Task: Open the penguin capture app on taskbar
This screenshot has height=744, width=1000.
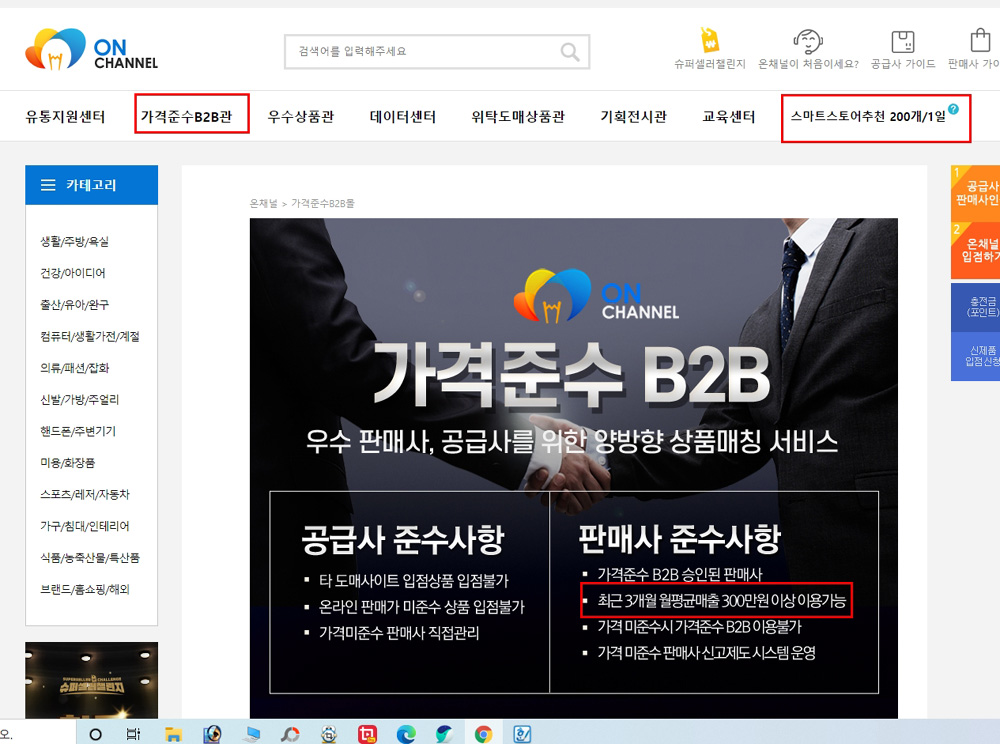Action: click(x=328, y=734)
